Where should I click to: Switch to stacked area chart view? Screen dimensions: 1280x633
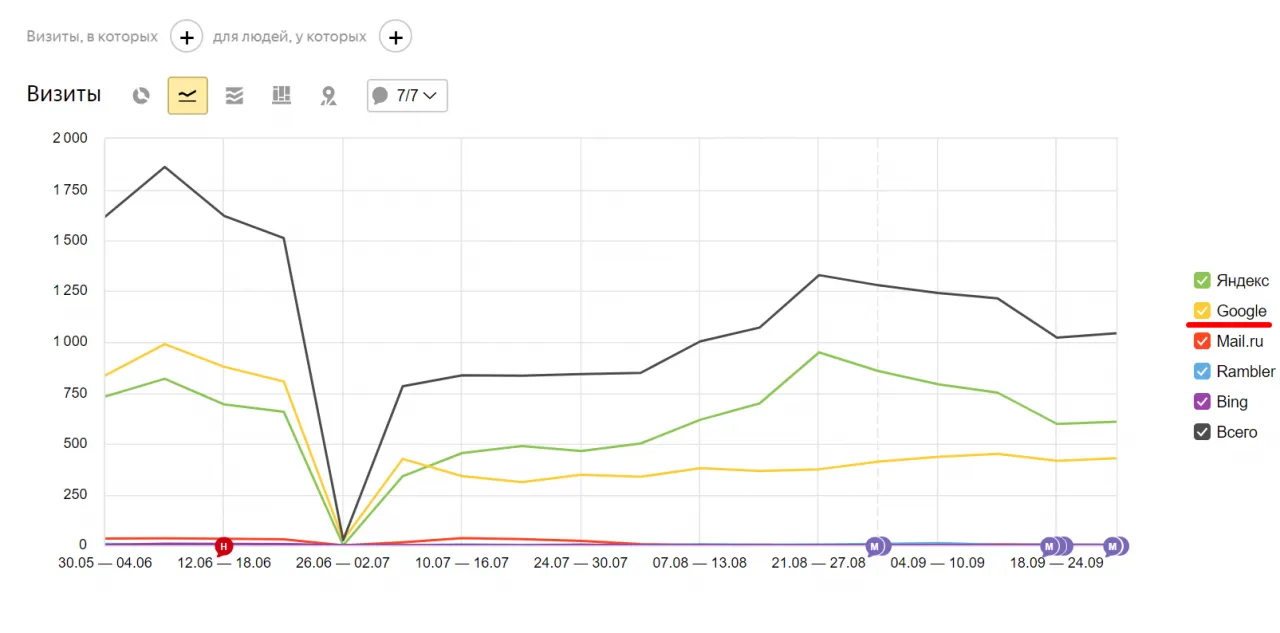click(x=234, y=96)
